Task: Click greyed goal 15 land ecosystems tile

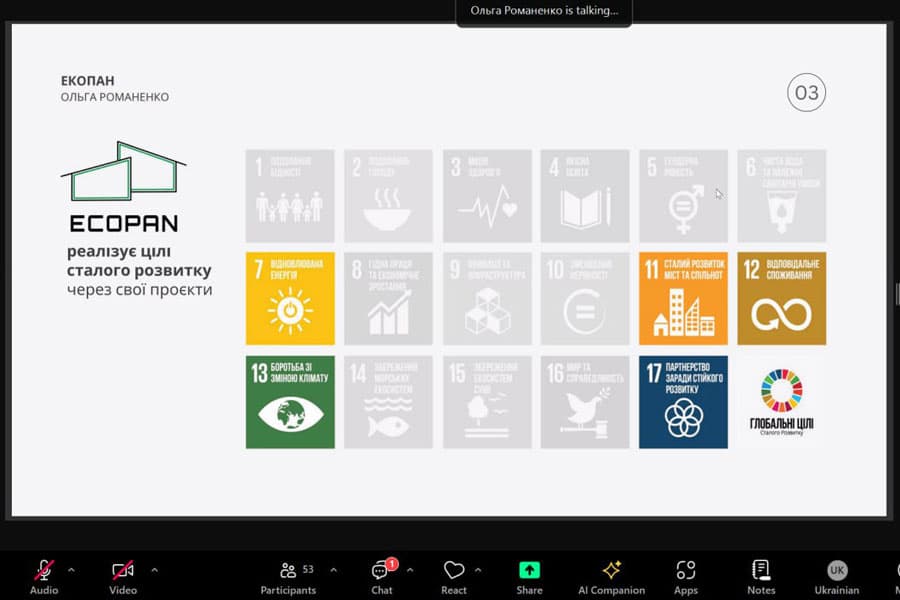Action: (x=487, y=402)
